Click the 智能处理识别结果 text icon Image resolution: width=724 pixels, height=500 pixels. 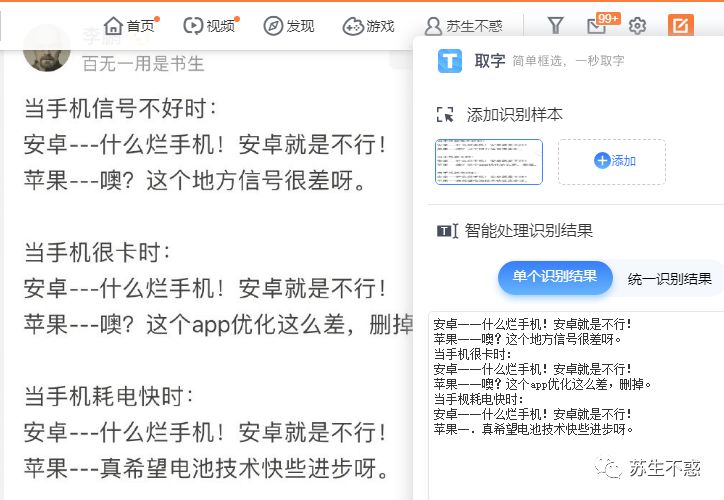click(447, 230)
